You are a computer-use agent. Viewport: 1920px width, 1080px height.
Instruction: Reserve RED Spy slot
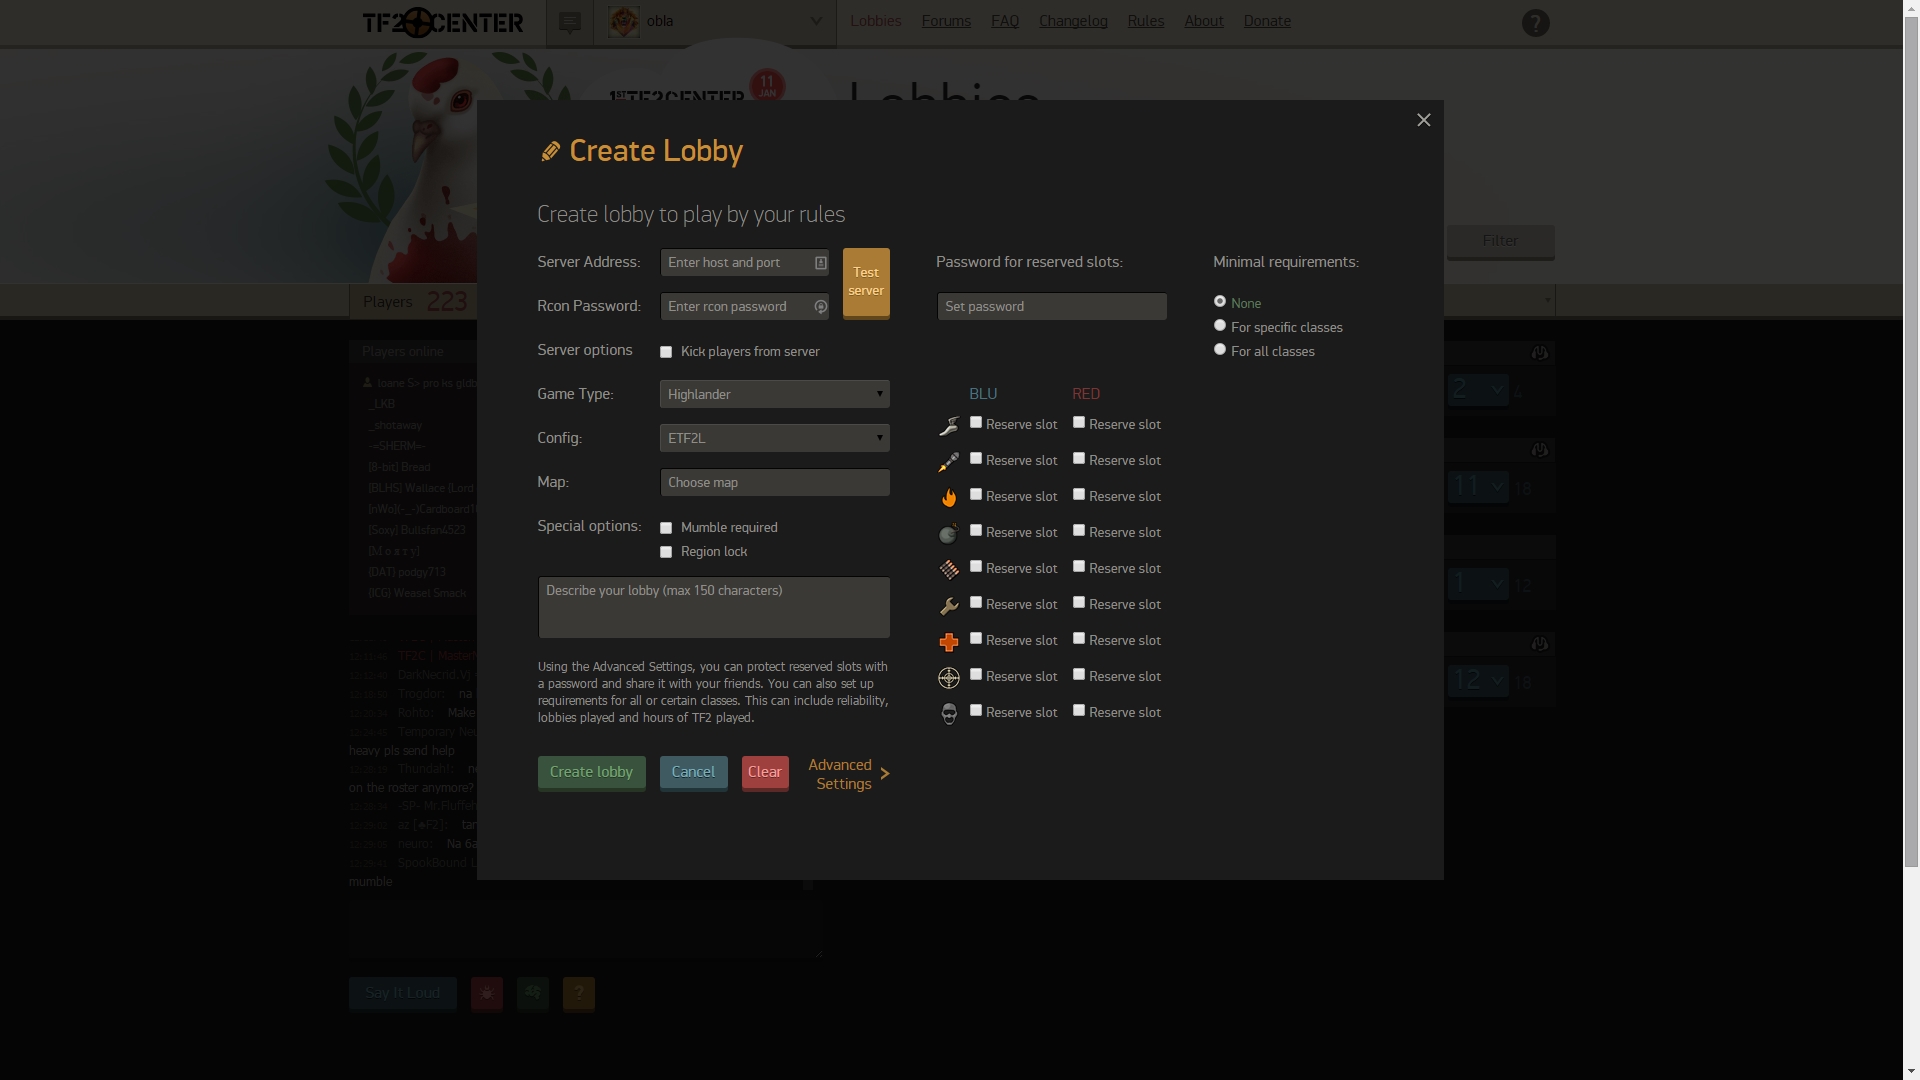[1079, 711]
